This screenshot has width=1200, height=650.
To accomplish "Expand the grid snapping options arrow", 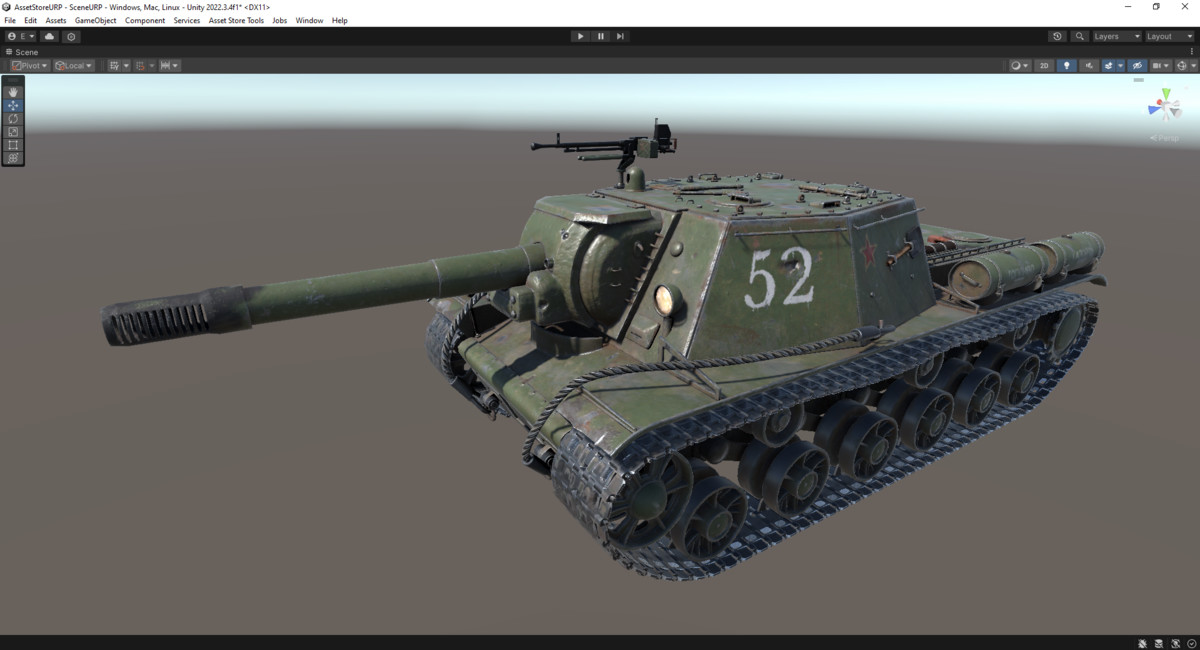I will point(152,66).
